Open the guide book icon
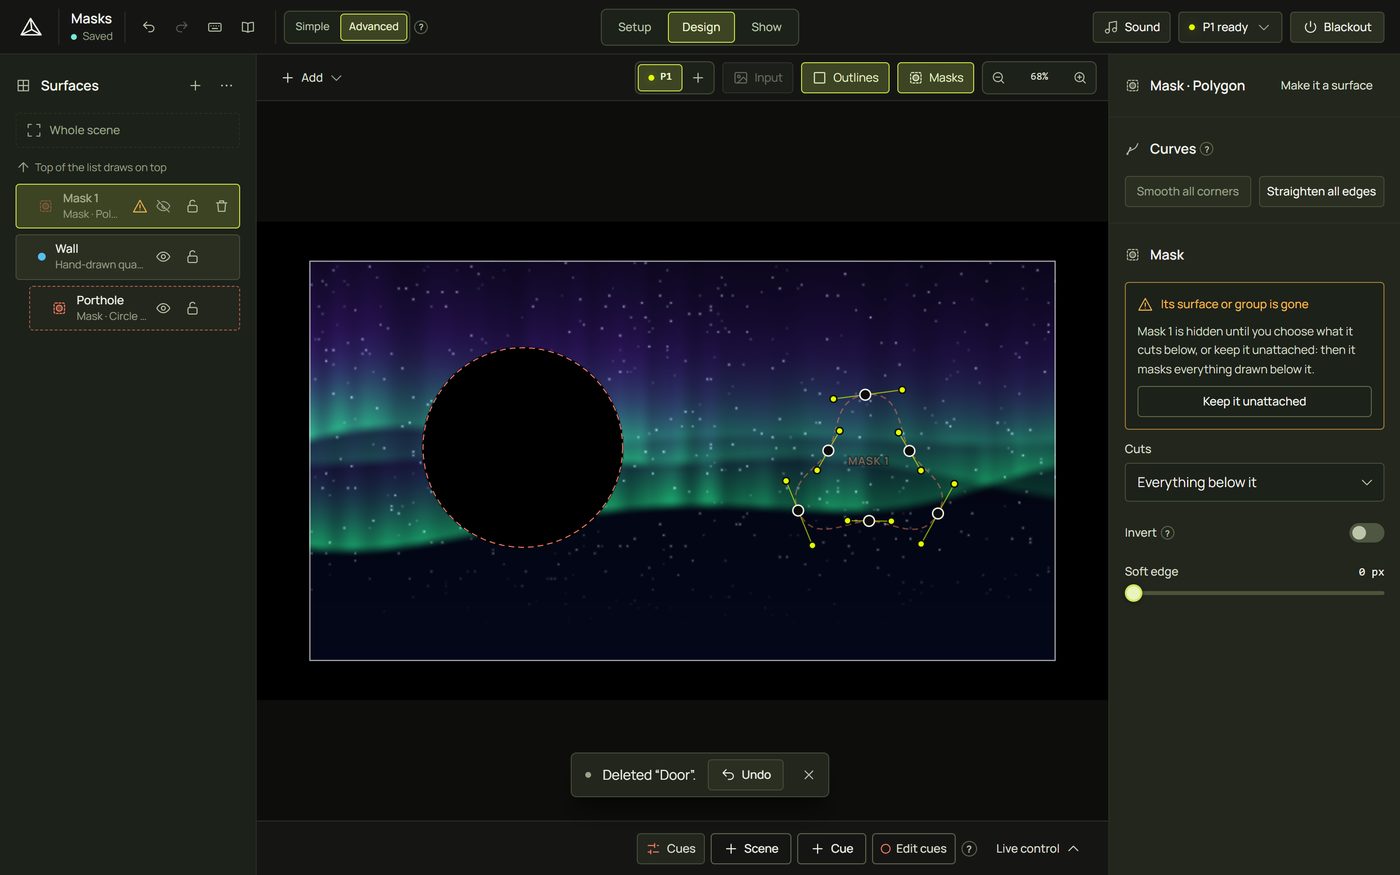The image size is (1400, 875). tap(248, 27)
